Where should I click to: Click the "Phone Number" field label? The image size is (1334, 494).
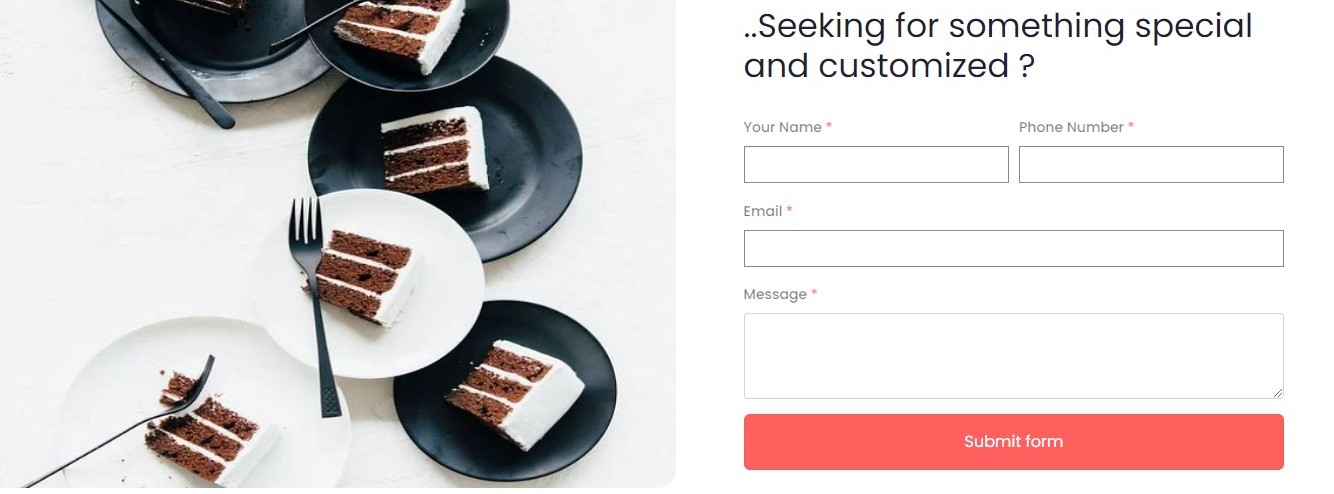(1071, 127)
